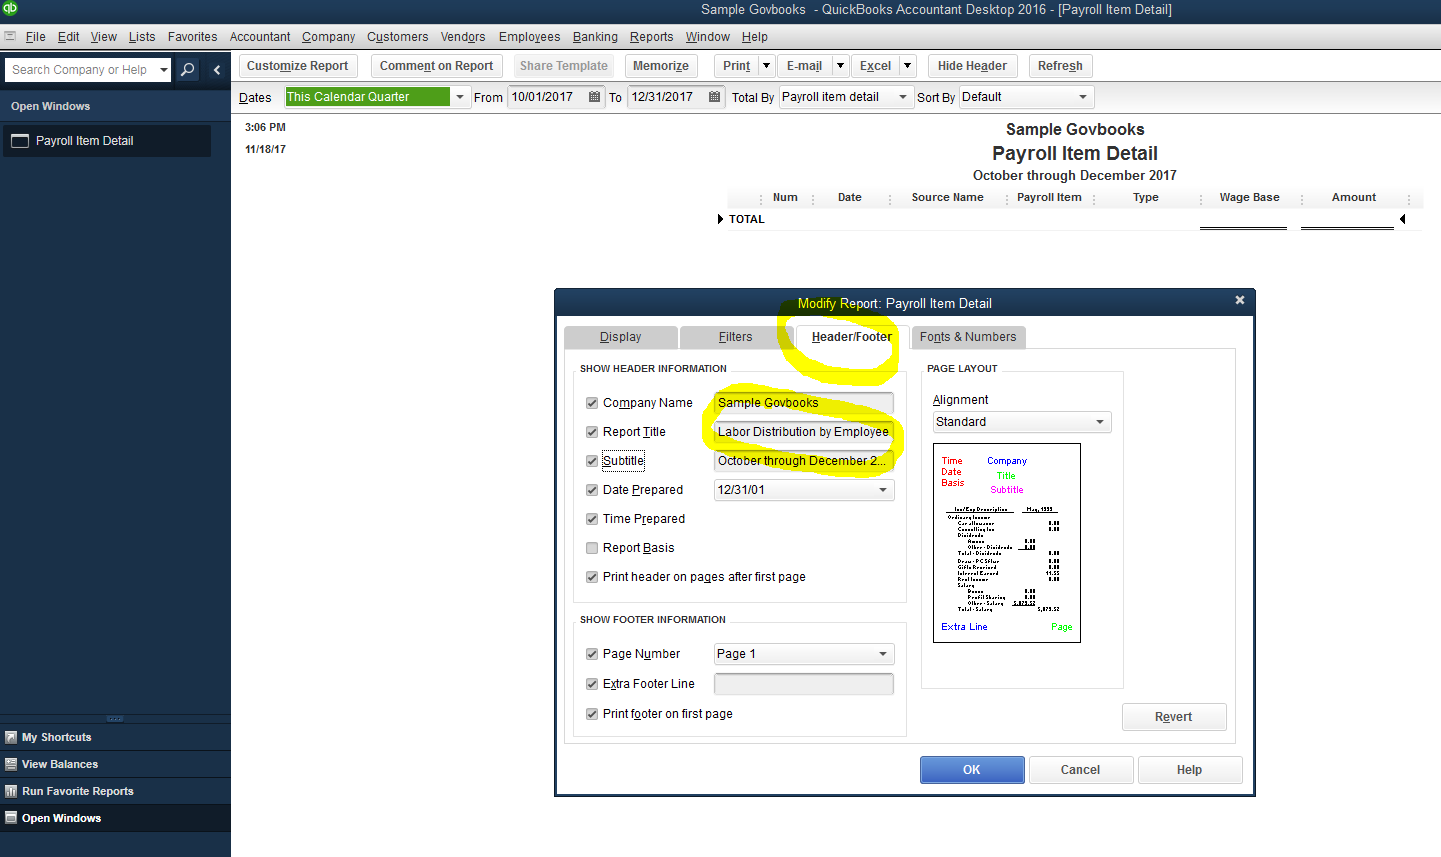This screenshot has height=857, width=1441.
Task: Open the Page Number dropdown
Action: coord(882,653)
